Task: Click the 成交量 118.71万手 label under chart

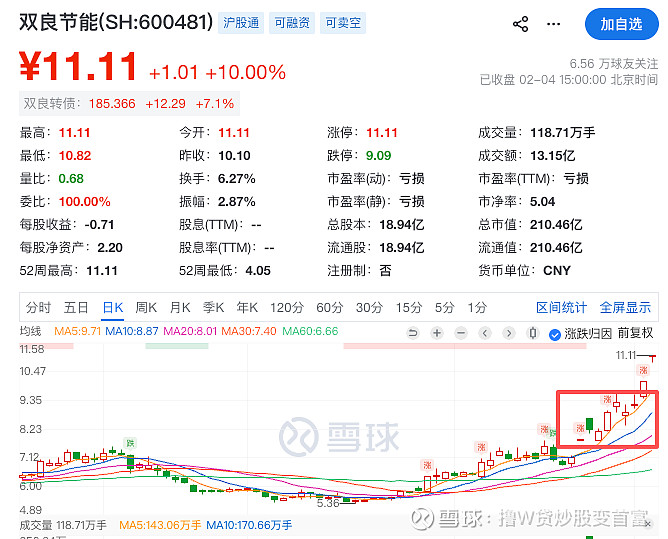Action: point(63,525)
